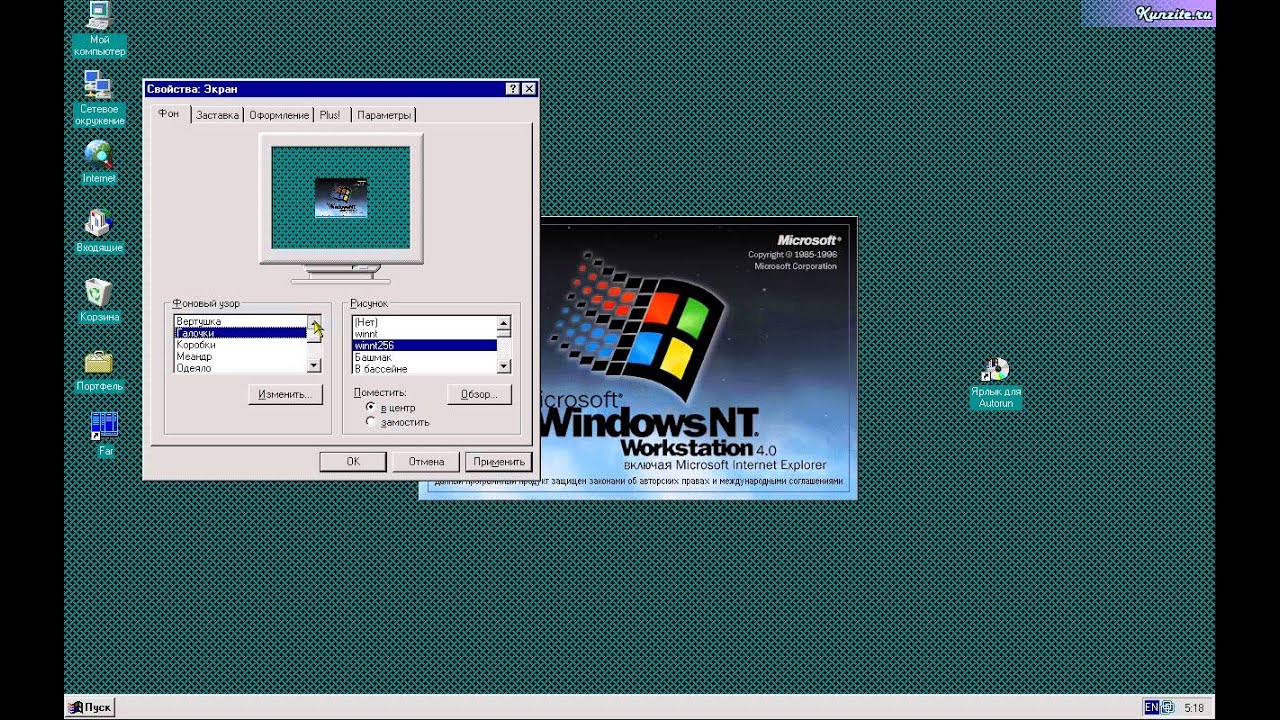
Task: Select the Корзина recycle bin icon
Action: point(99,300)
